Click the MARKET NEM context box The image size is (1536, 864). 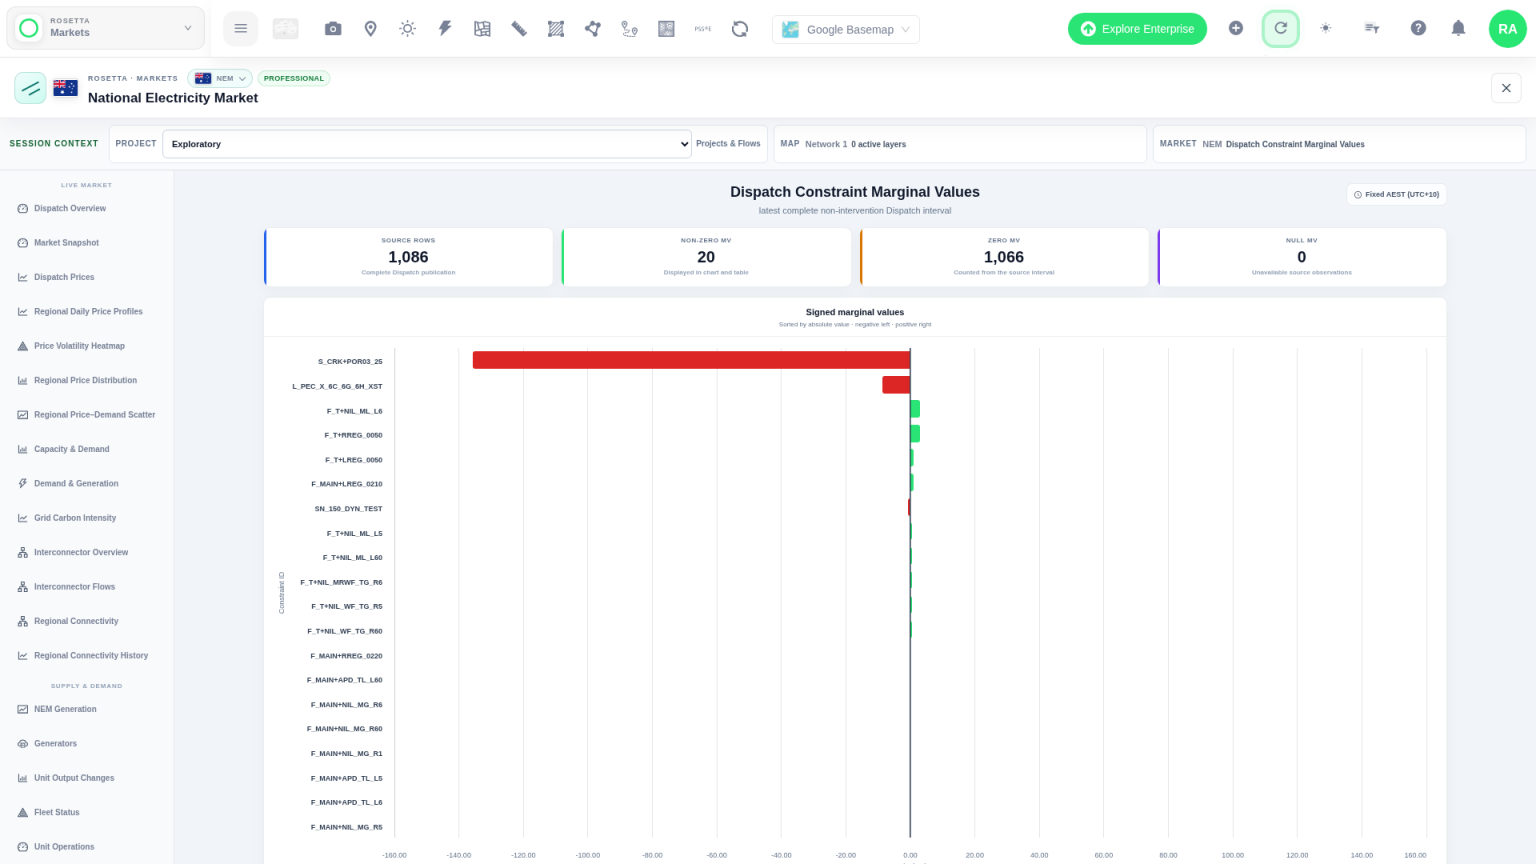pos(1339,144)
